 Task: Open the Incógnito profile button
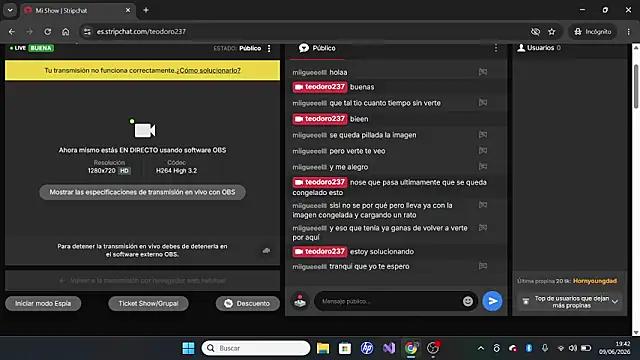(593, 31)
